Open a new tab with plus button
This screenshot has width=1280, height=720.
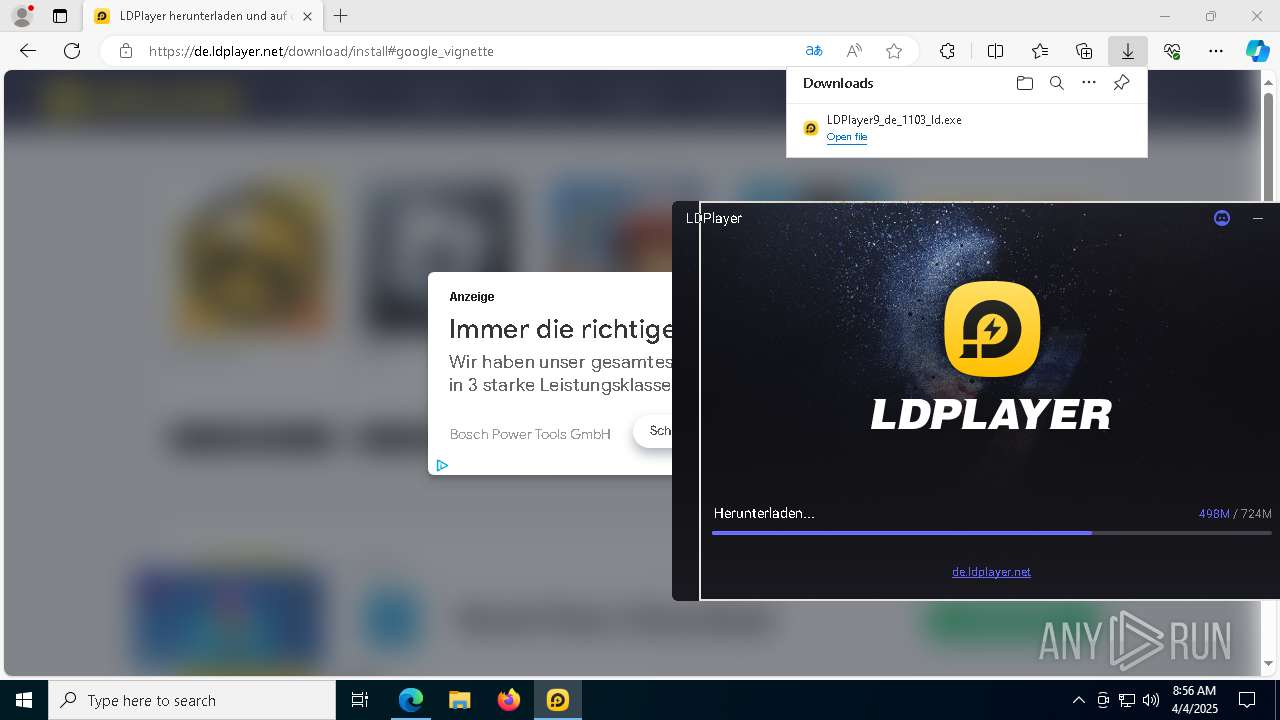point(341,16)
